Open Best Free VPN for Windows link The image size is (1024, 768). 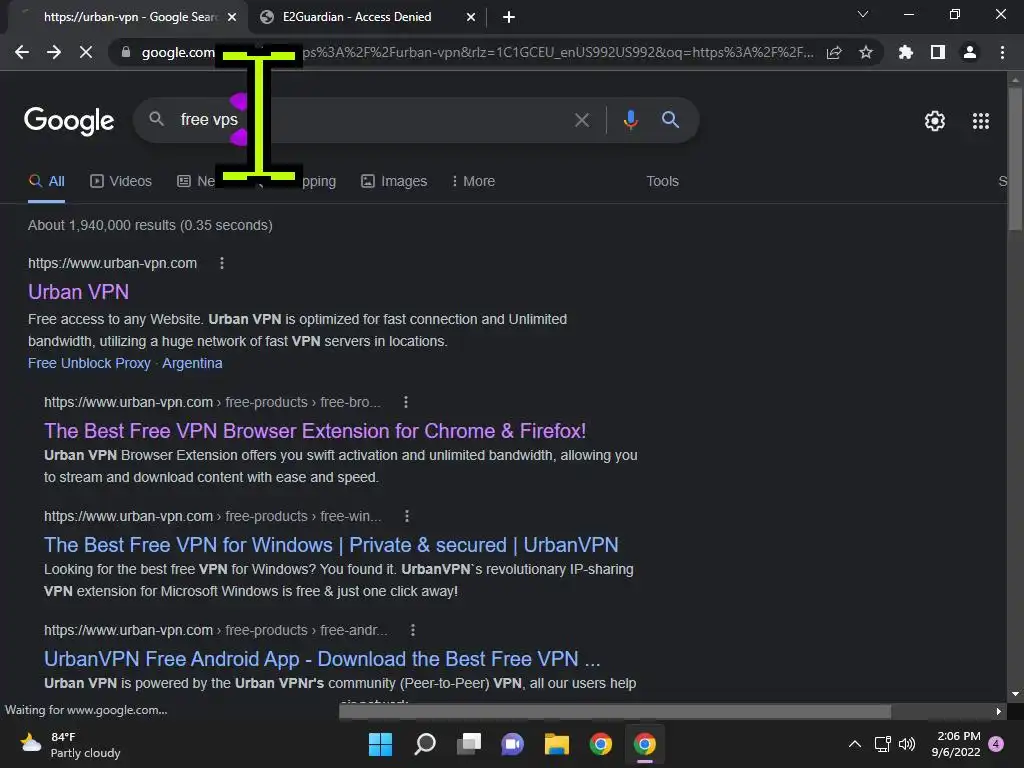pyautogui.click(x=331, y=545)
